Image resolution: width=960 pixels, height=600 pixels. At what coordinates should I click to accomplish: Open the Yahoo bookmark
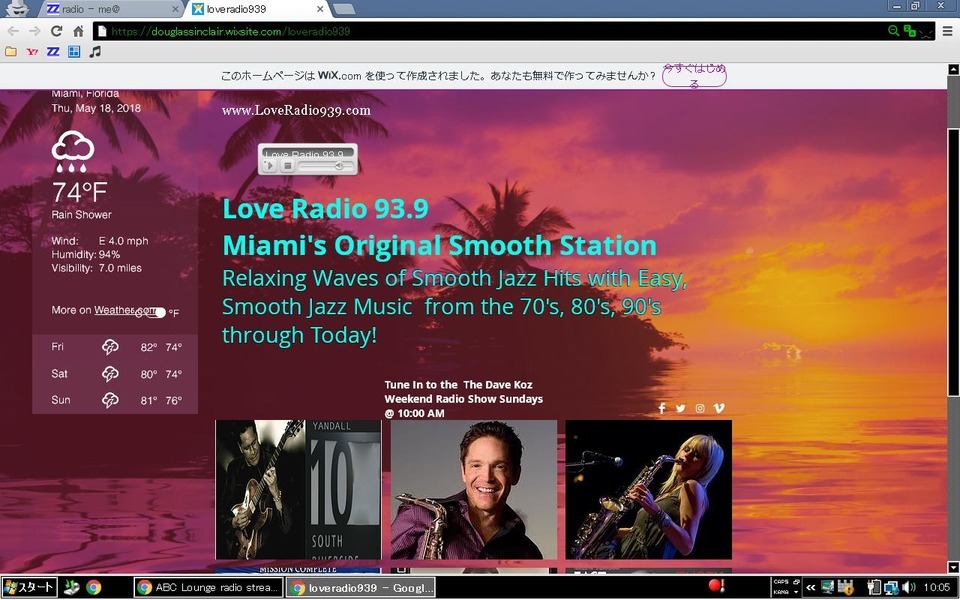coord(32,52)
